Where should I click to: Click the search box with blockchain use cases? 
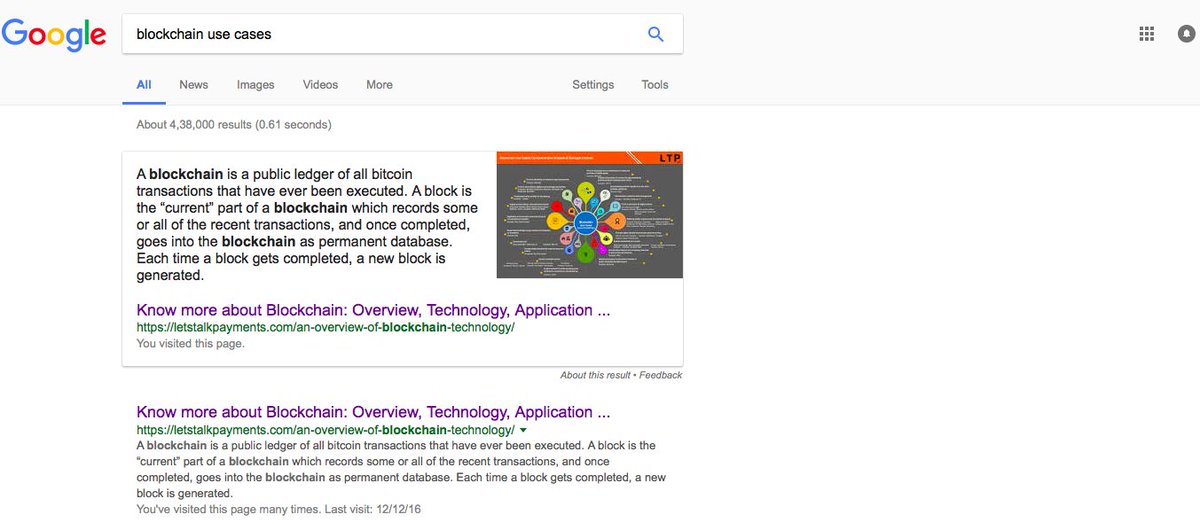click(402, 34)
